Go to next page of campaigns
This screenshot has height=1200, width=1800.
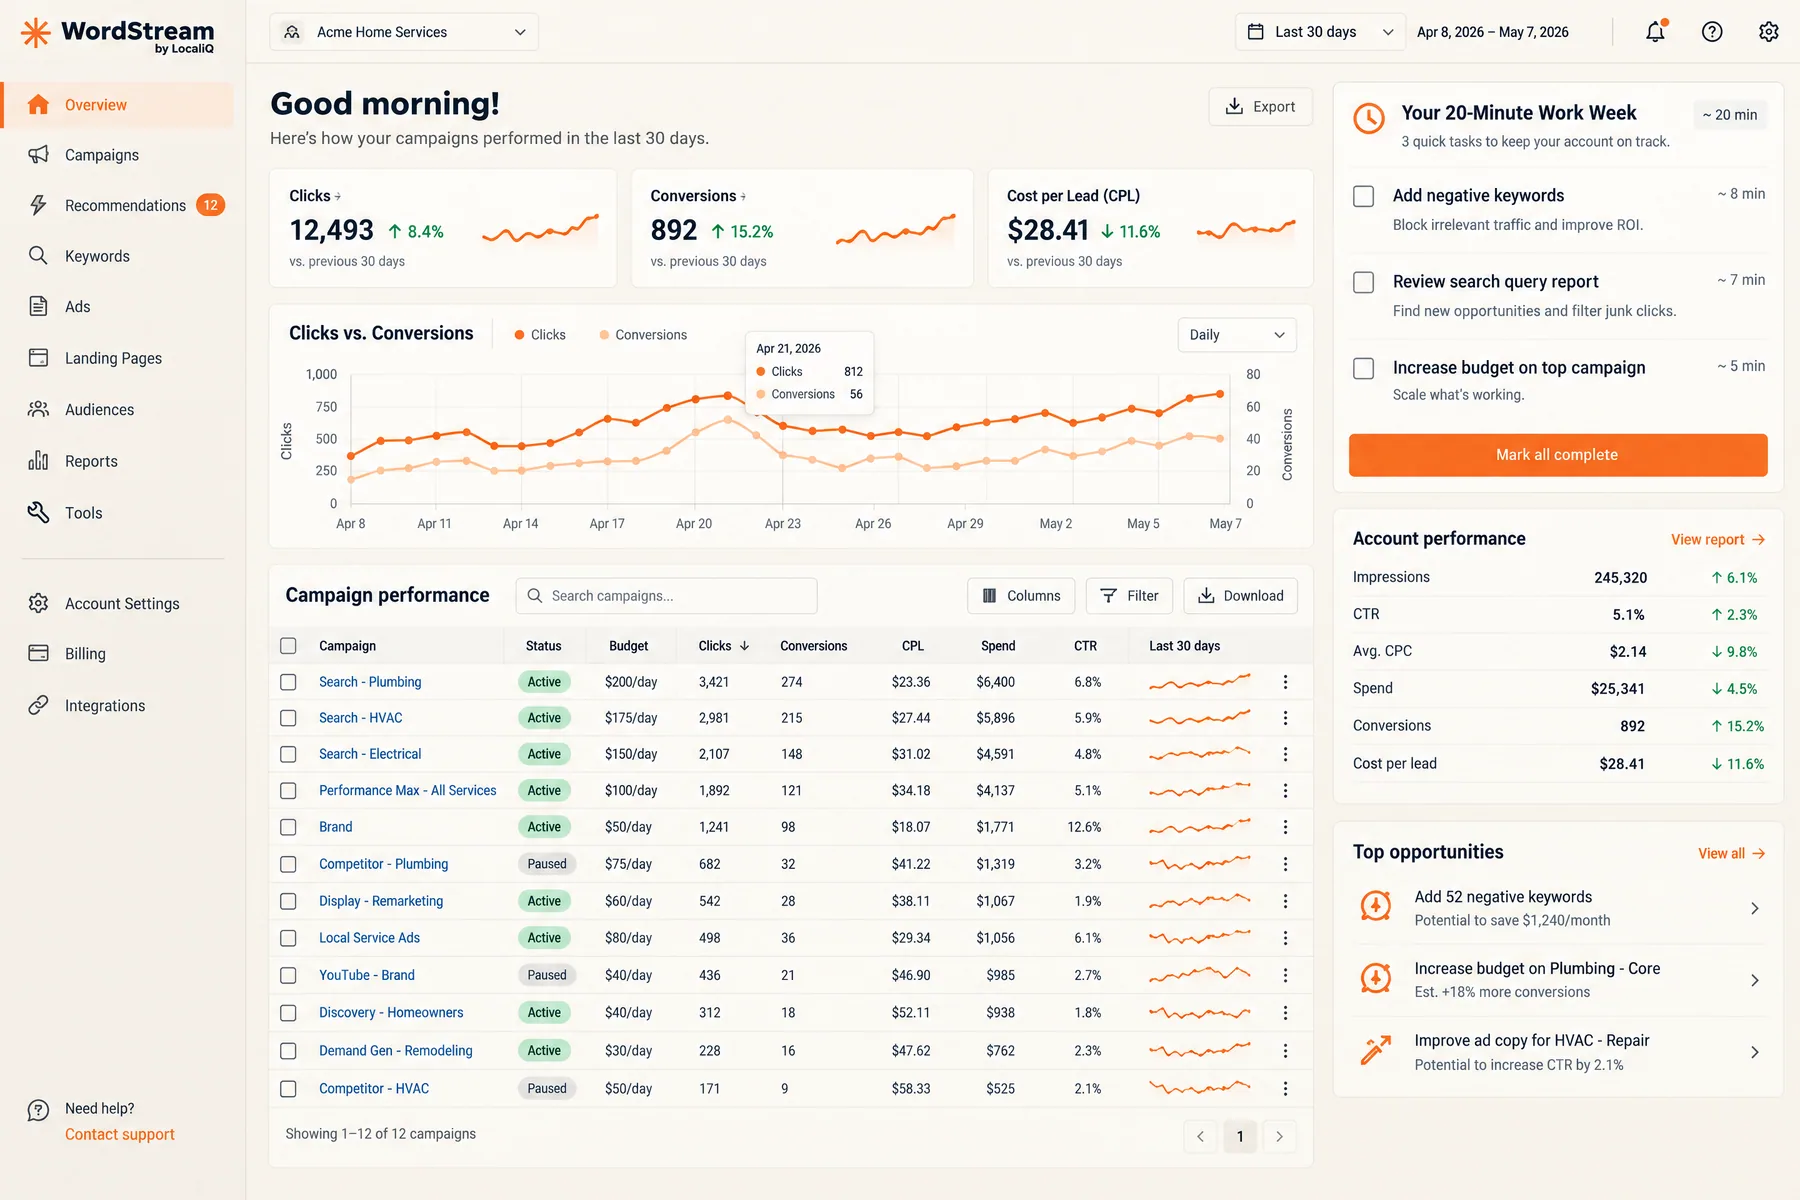[x=1279, y=1136]
